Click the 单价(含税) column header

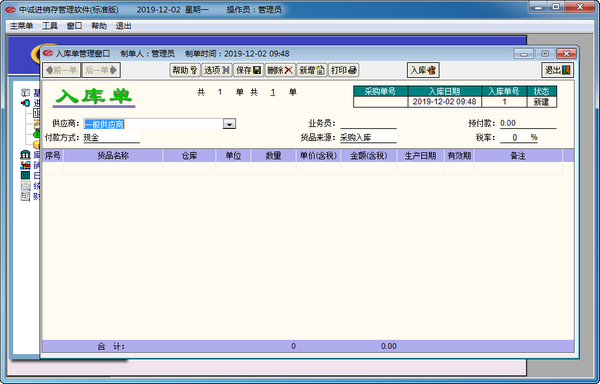point(318,156)
